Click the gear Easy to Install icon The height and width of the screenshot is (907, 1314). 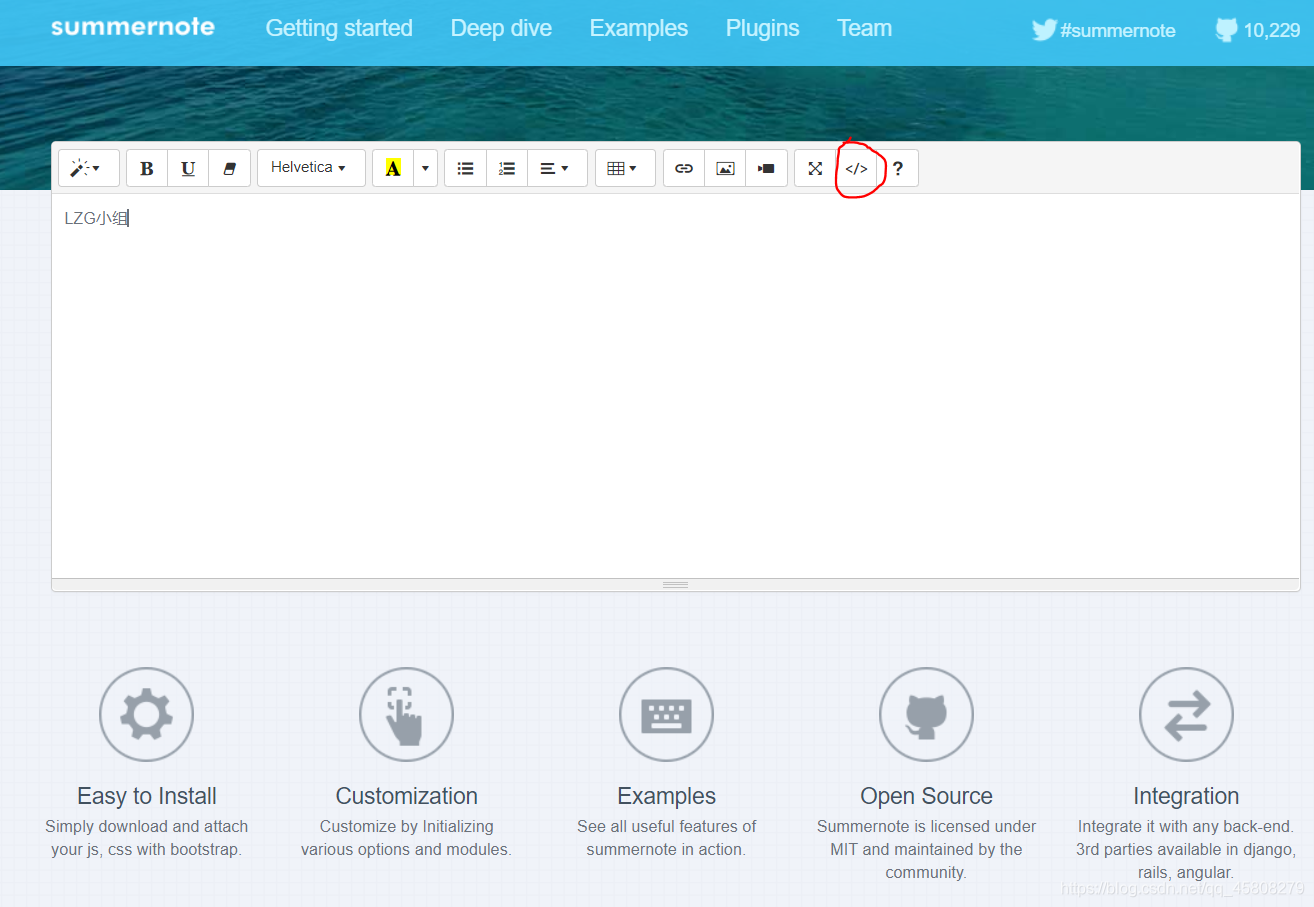click(x=146, y=714)
